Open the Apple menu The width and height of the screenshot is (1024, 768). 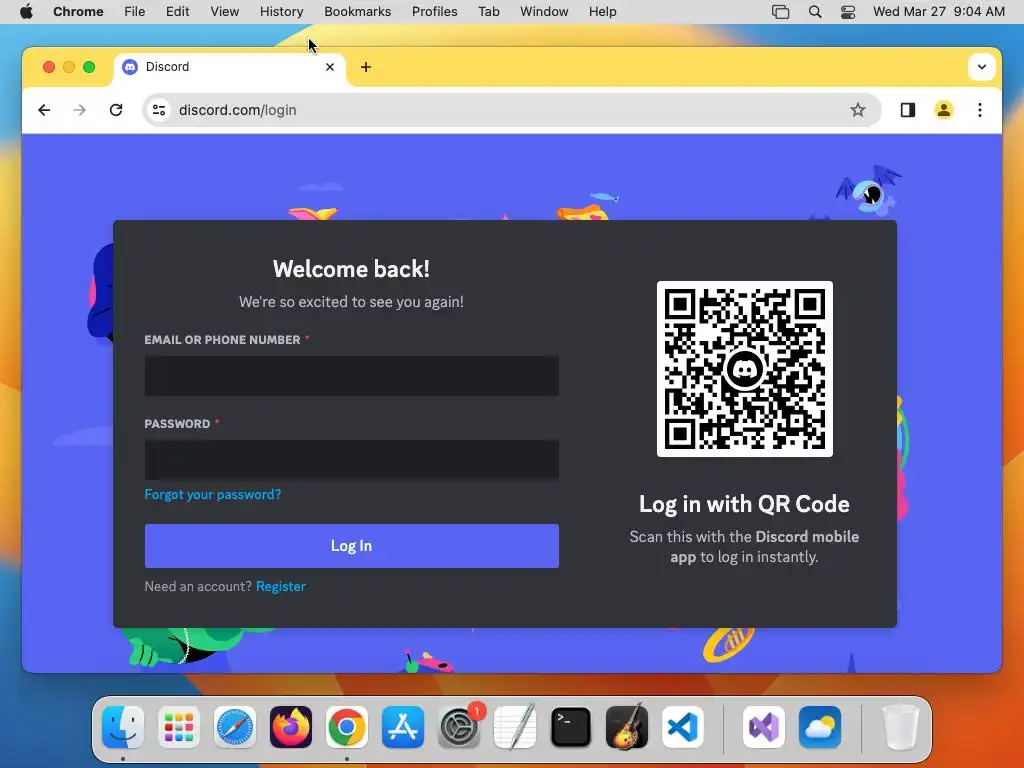click(26, 12)
